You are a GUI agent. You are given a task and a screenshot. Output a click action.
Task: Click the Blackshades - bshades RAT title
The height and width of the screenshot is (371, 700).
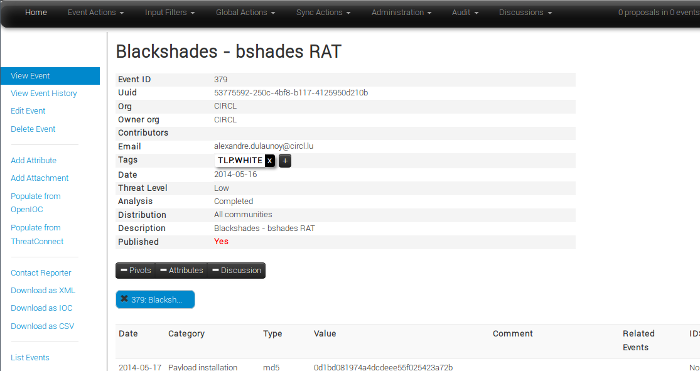point(229,52)
